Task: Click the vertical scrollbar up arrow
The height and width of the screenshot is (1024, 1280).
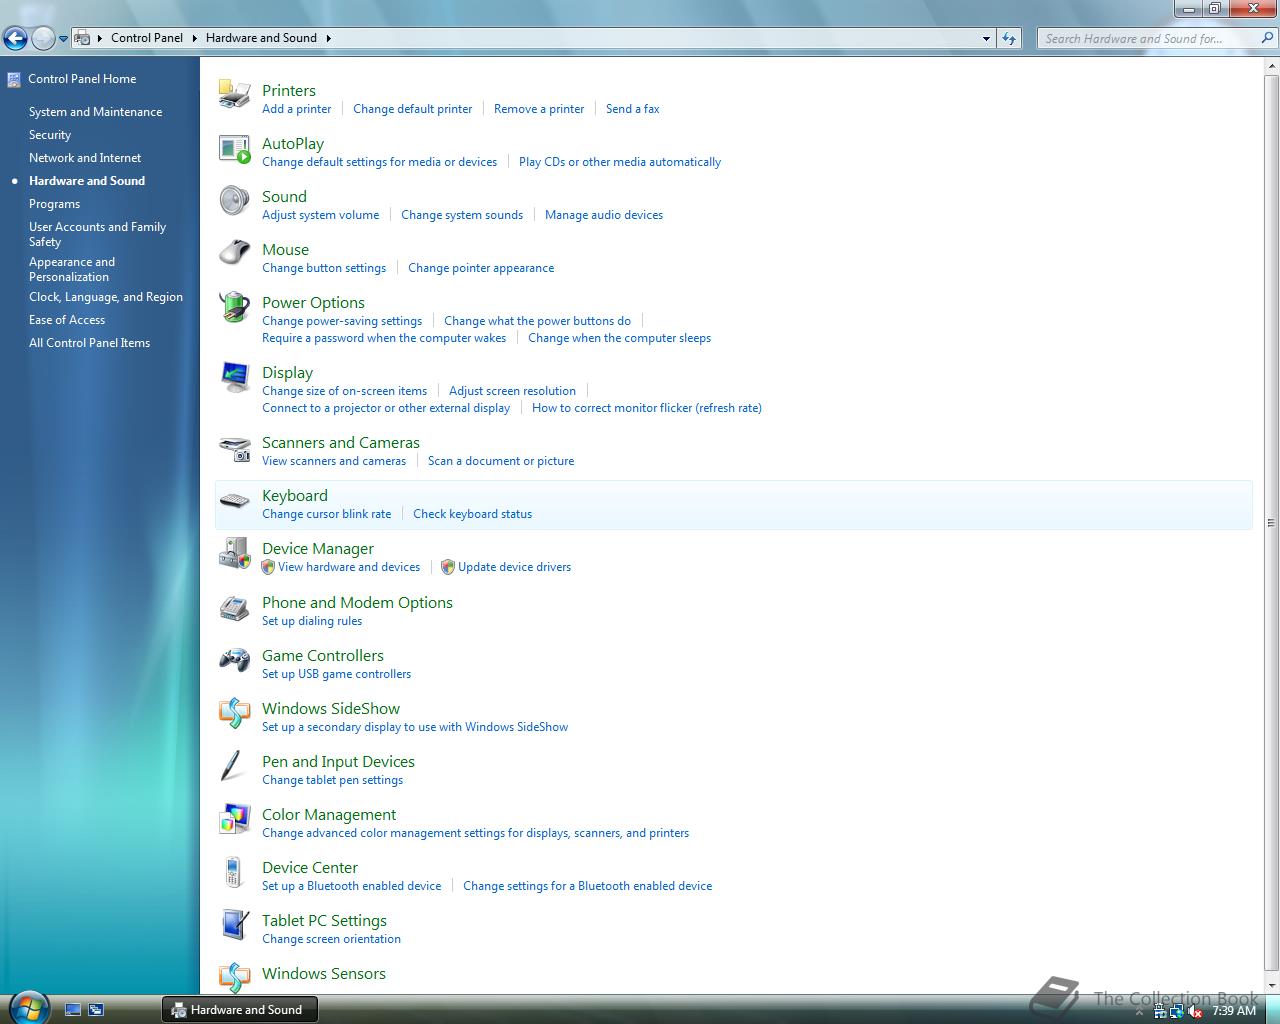Action: pyautogui.click(x=1271, y=64)
